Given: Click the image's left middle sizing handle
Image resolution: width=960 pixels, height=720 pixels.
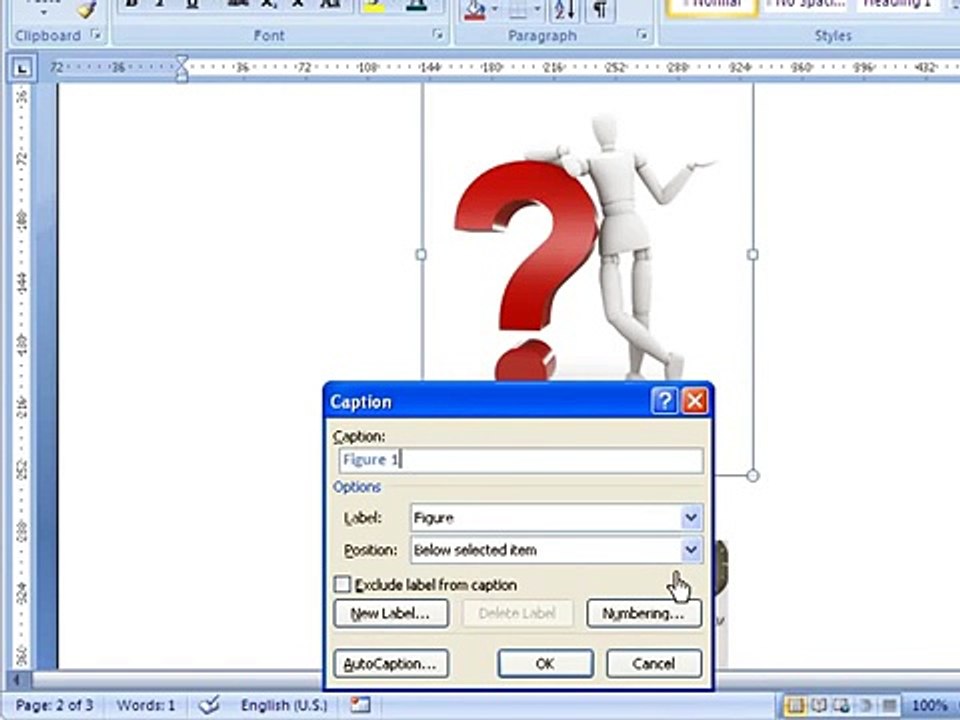Looking at the screenshot, I should coord(421,255).
